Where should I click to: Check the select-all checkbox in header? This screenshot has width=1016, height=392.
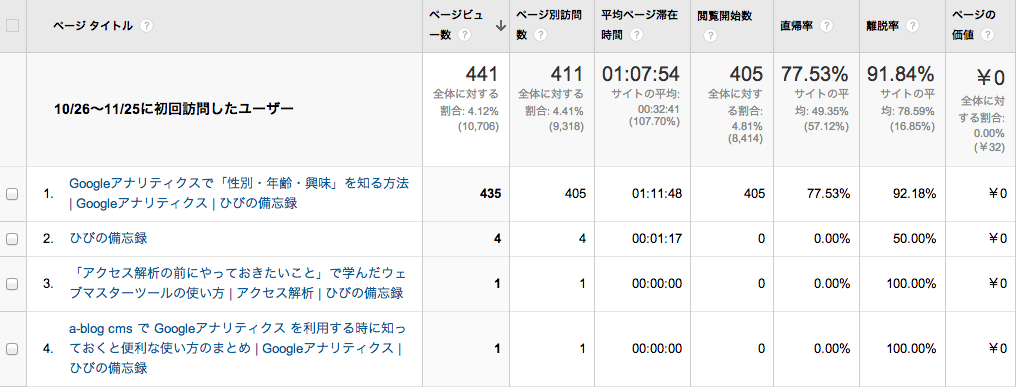click(12, 26)
